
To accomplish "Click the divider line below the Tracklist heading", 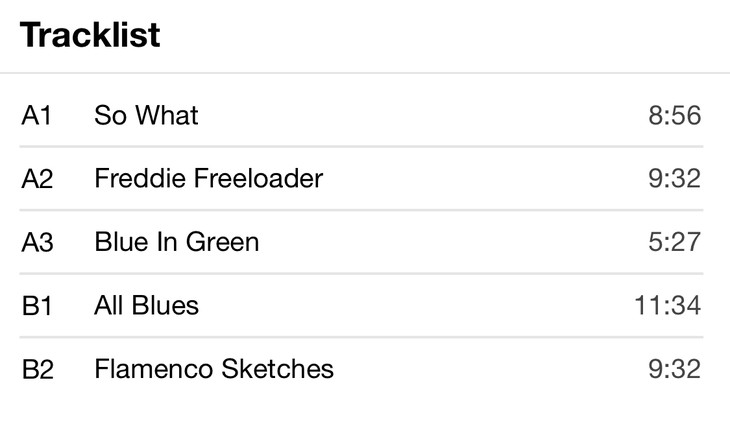I will [x=365, y=73].
